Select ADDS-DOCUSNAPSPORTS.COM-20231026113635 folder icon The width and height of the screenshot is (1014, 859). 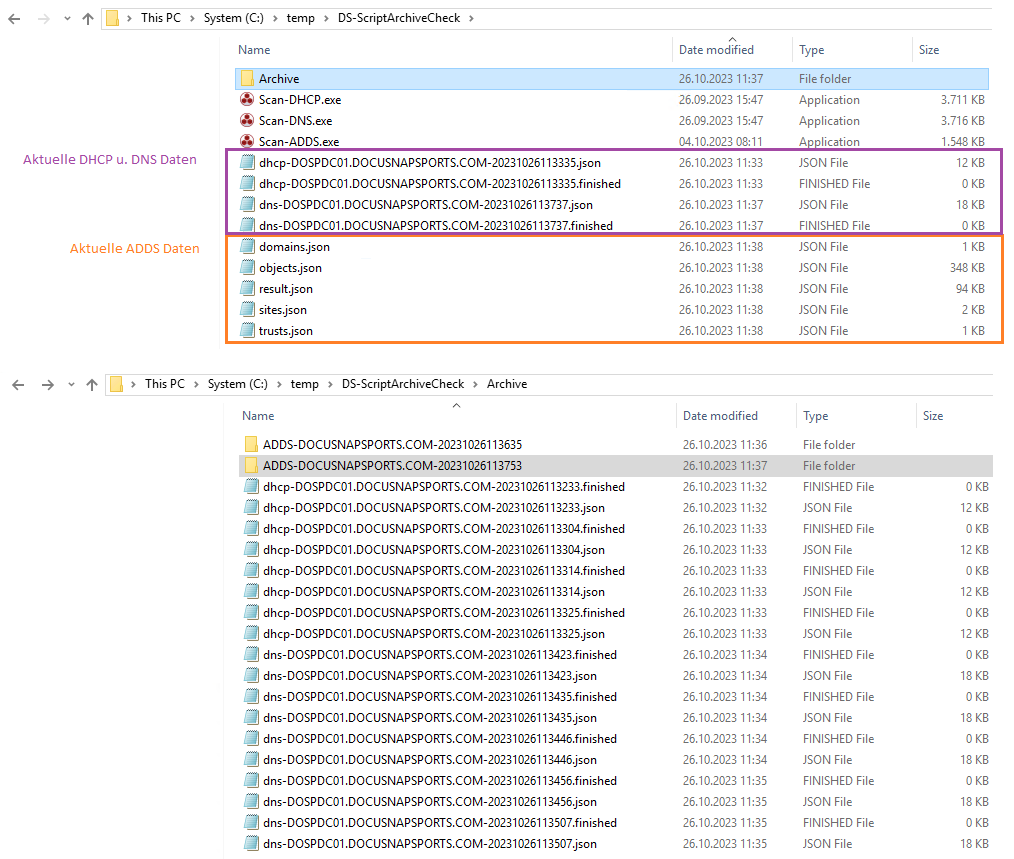[x=251, y=444]
